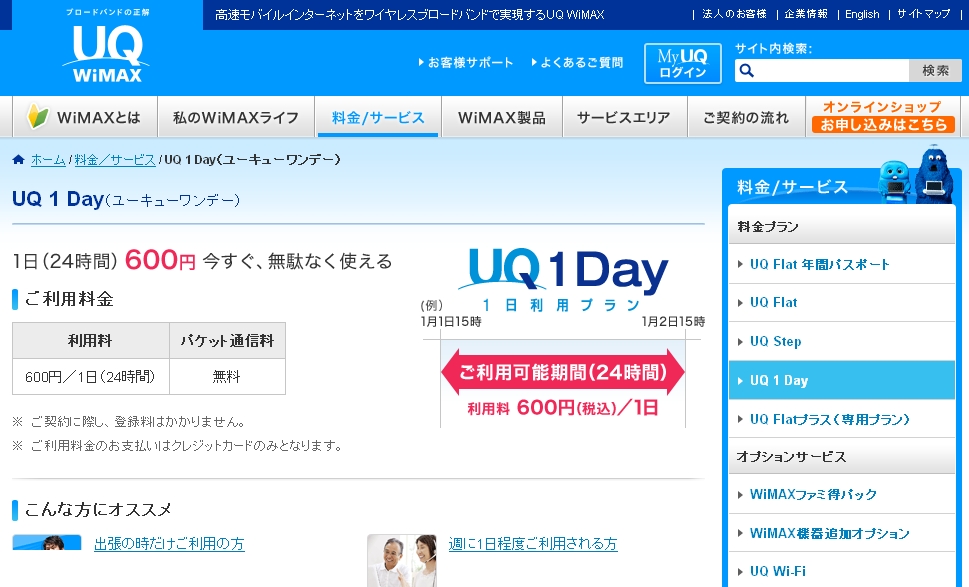Open the ご契約の流れ tab

click(x=747, y=117)
